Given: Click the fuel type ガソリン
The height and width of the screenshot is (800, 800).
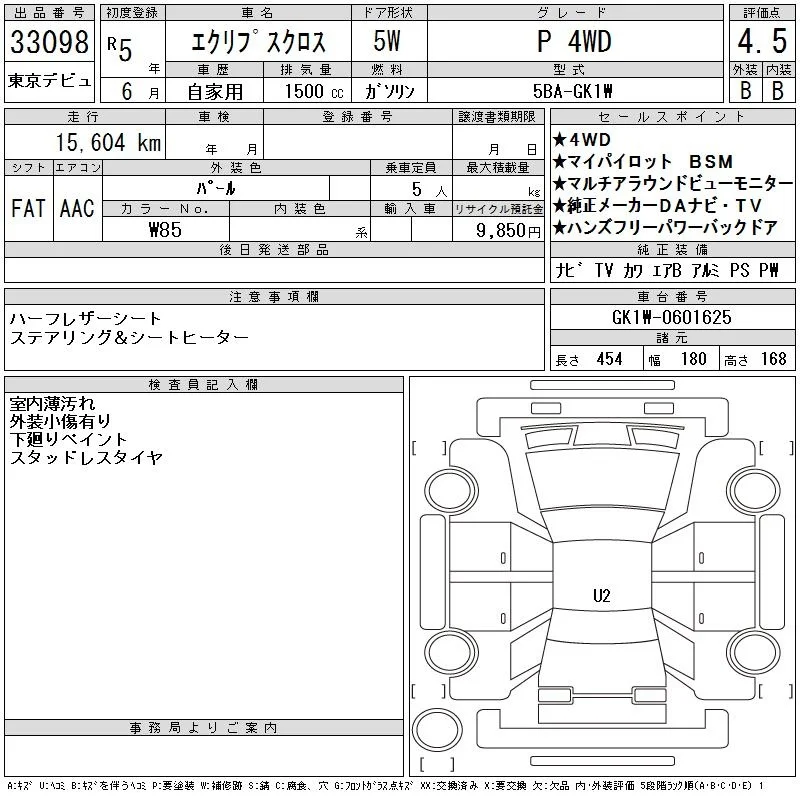Looking at the screenshot, I should (389, 91).
